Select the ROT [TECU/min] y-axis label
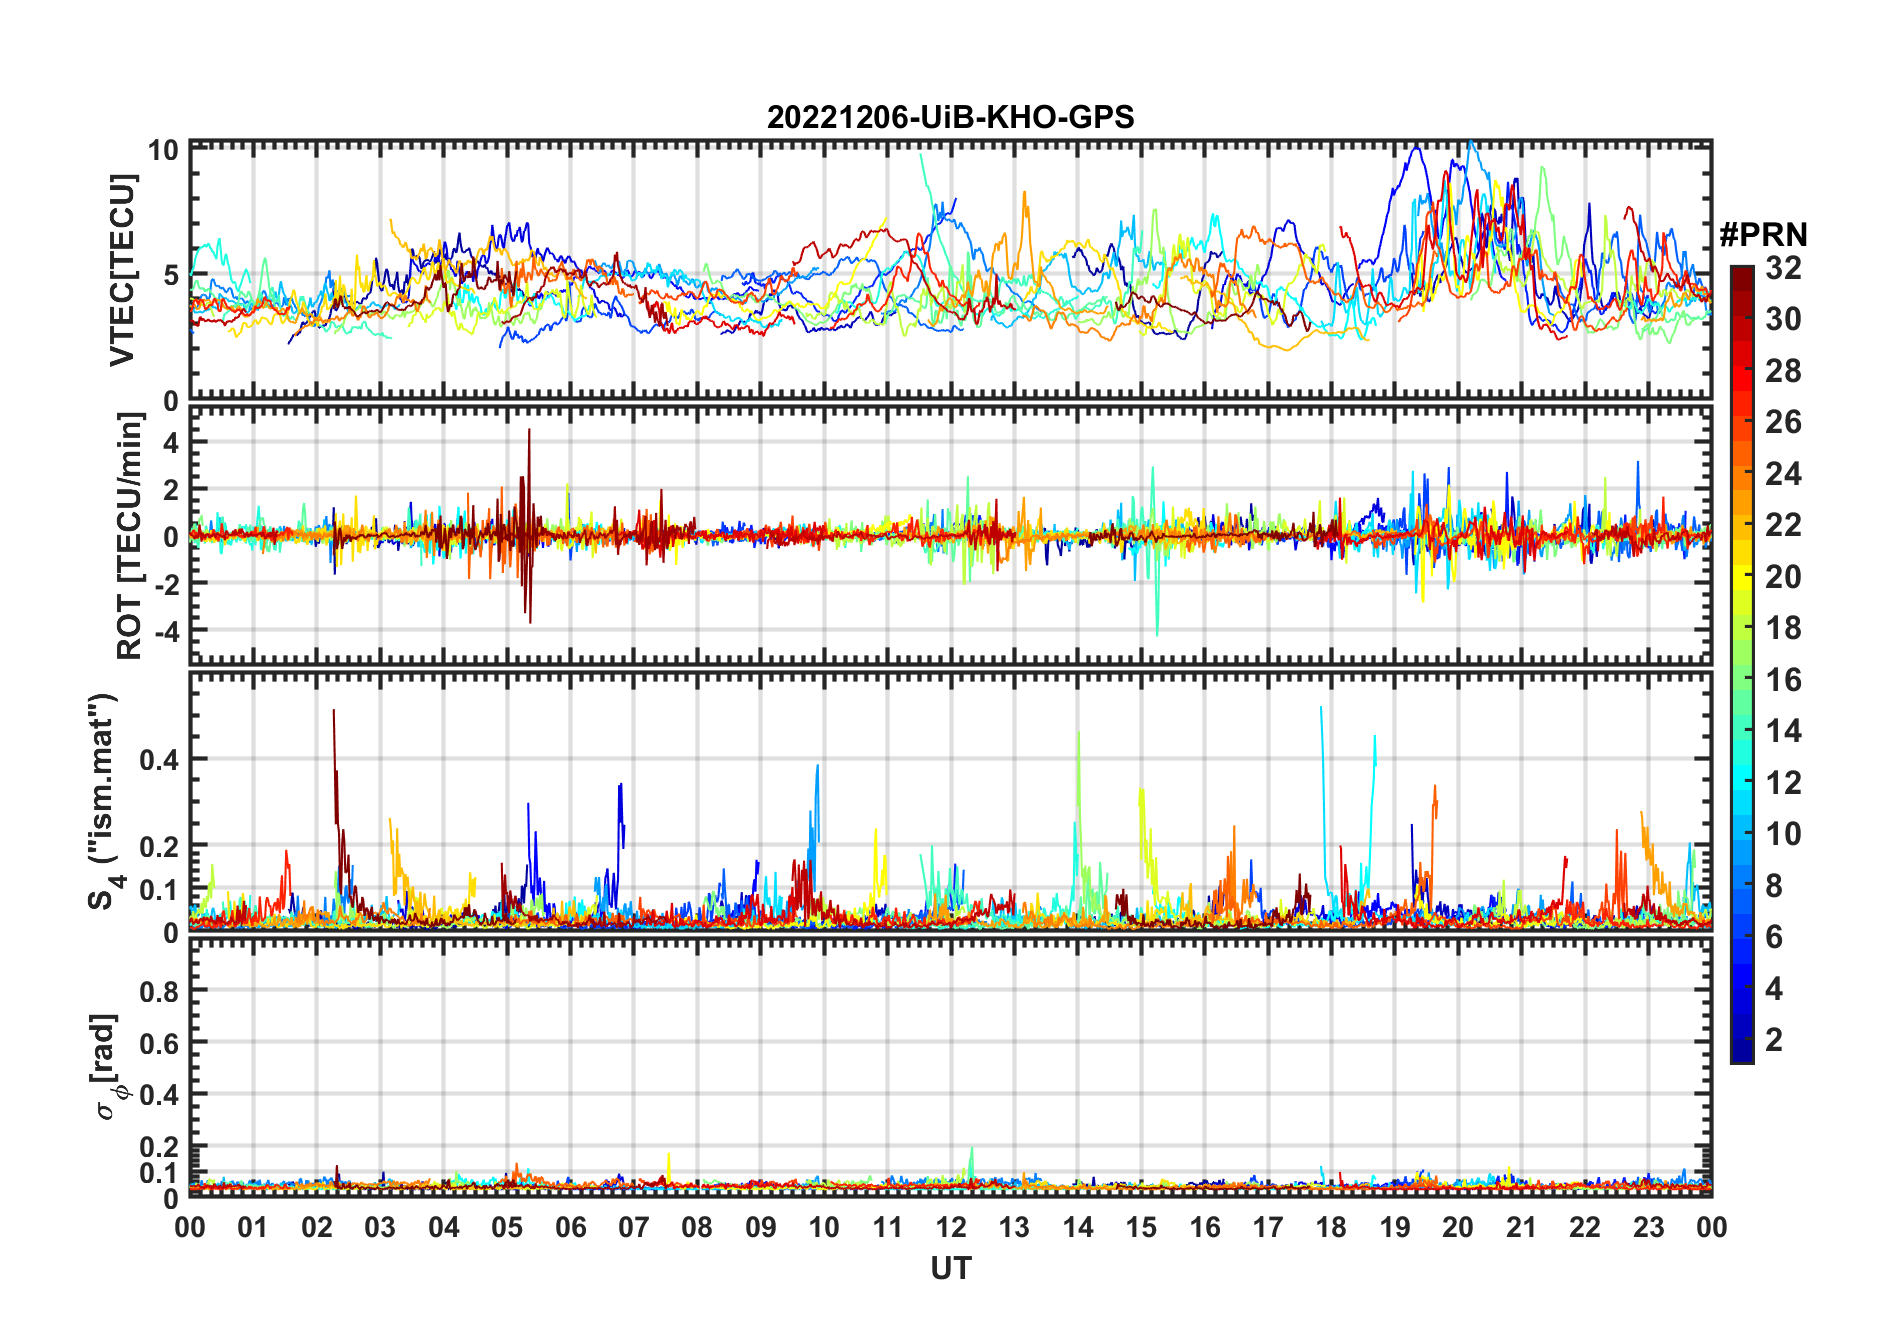This screenshot has width=1902, height=1330. (128, 536)
